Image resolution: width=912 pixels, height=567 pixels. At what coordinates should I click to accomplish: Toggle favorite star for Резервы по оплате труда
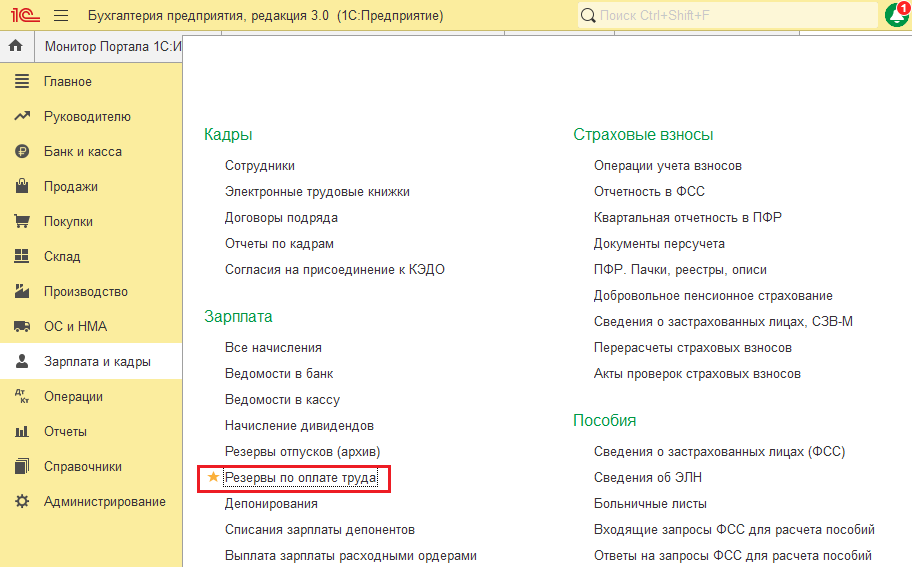(213, 477)
